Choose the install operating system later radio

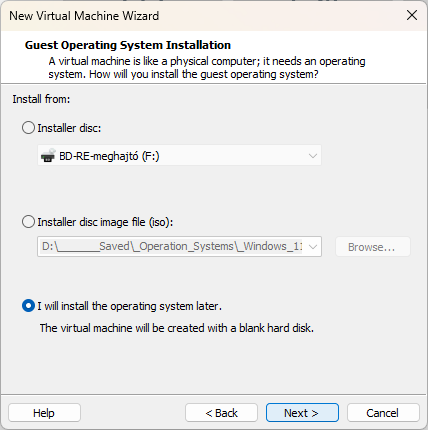pos(28,306)
